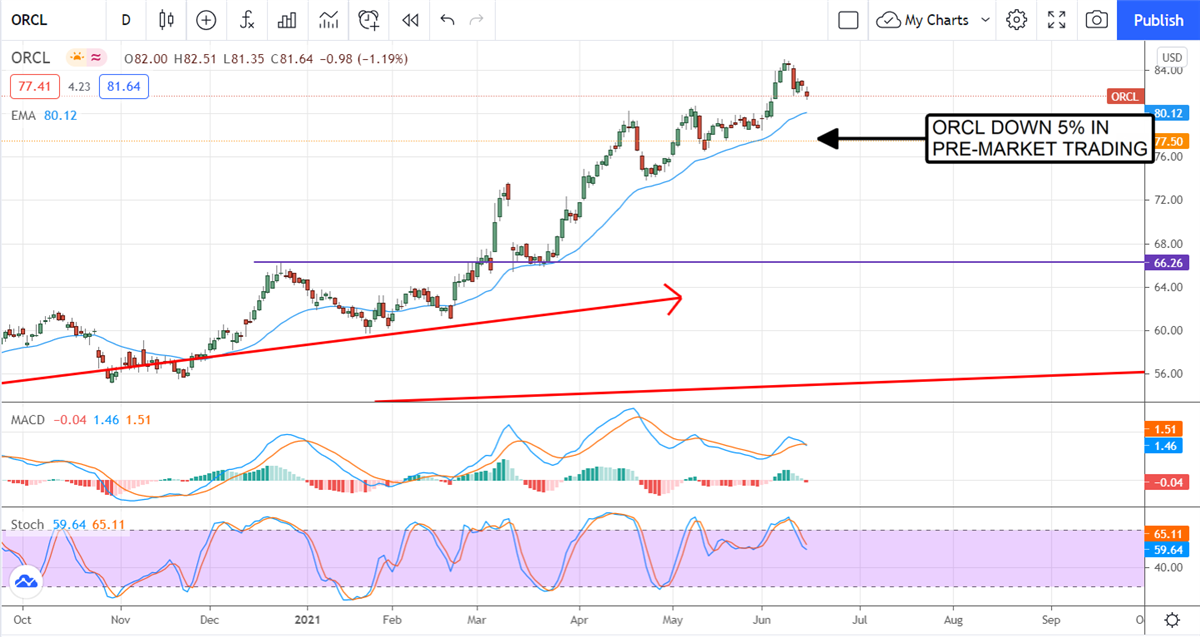Click the Mar label on time axis

tap(477, 620)
